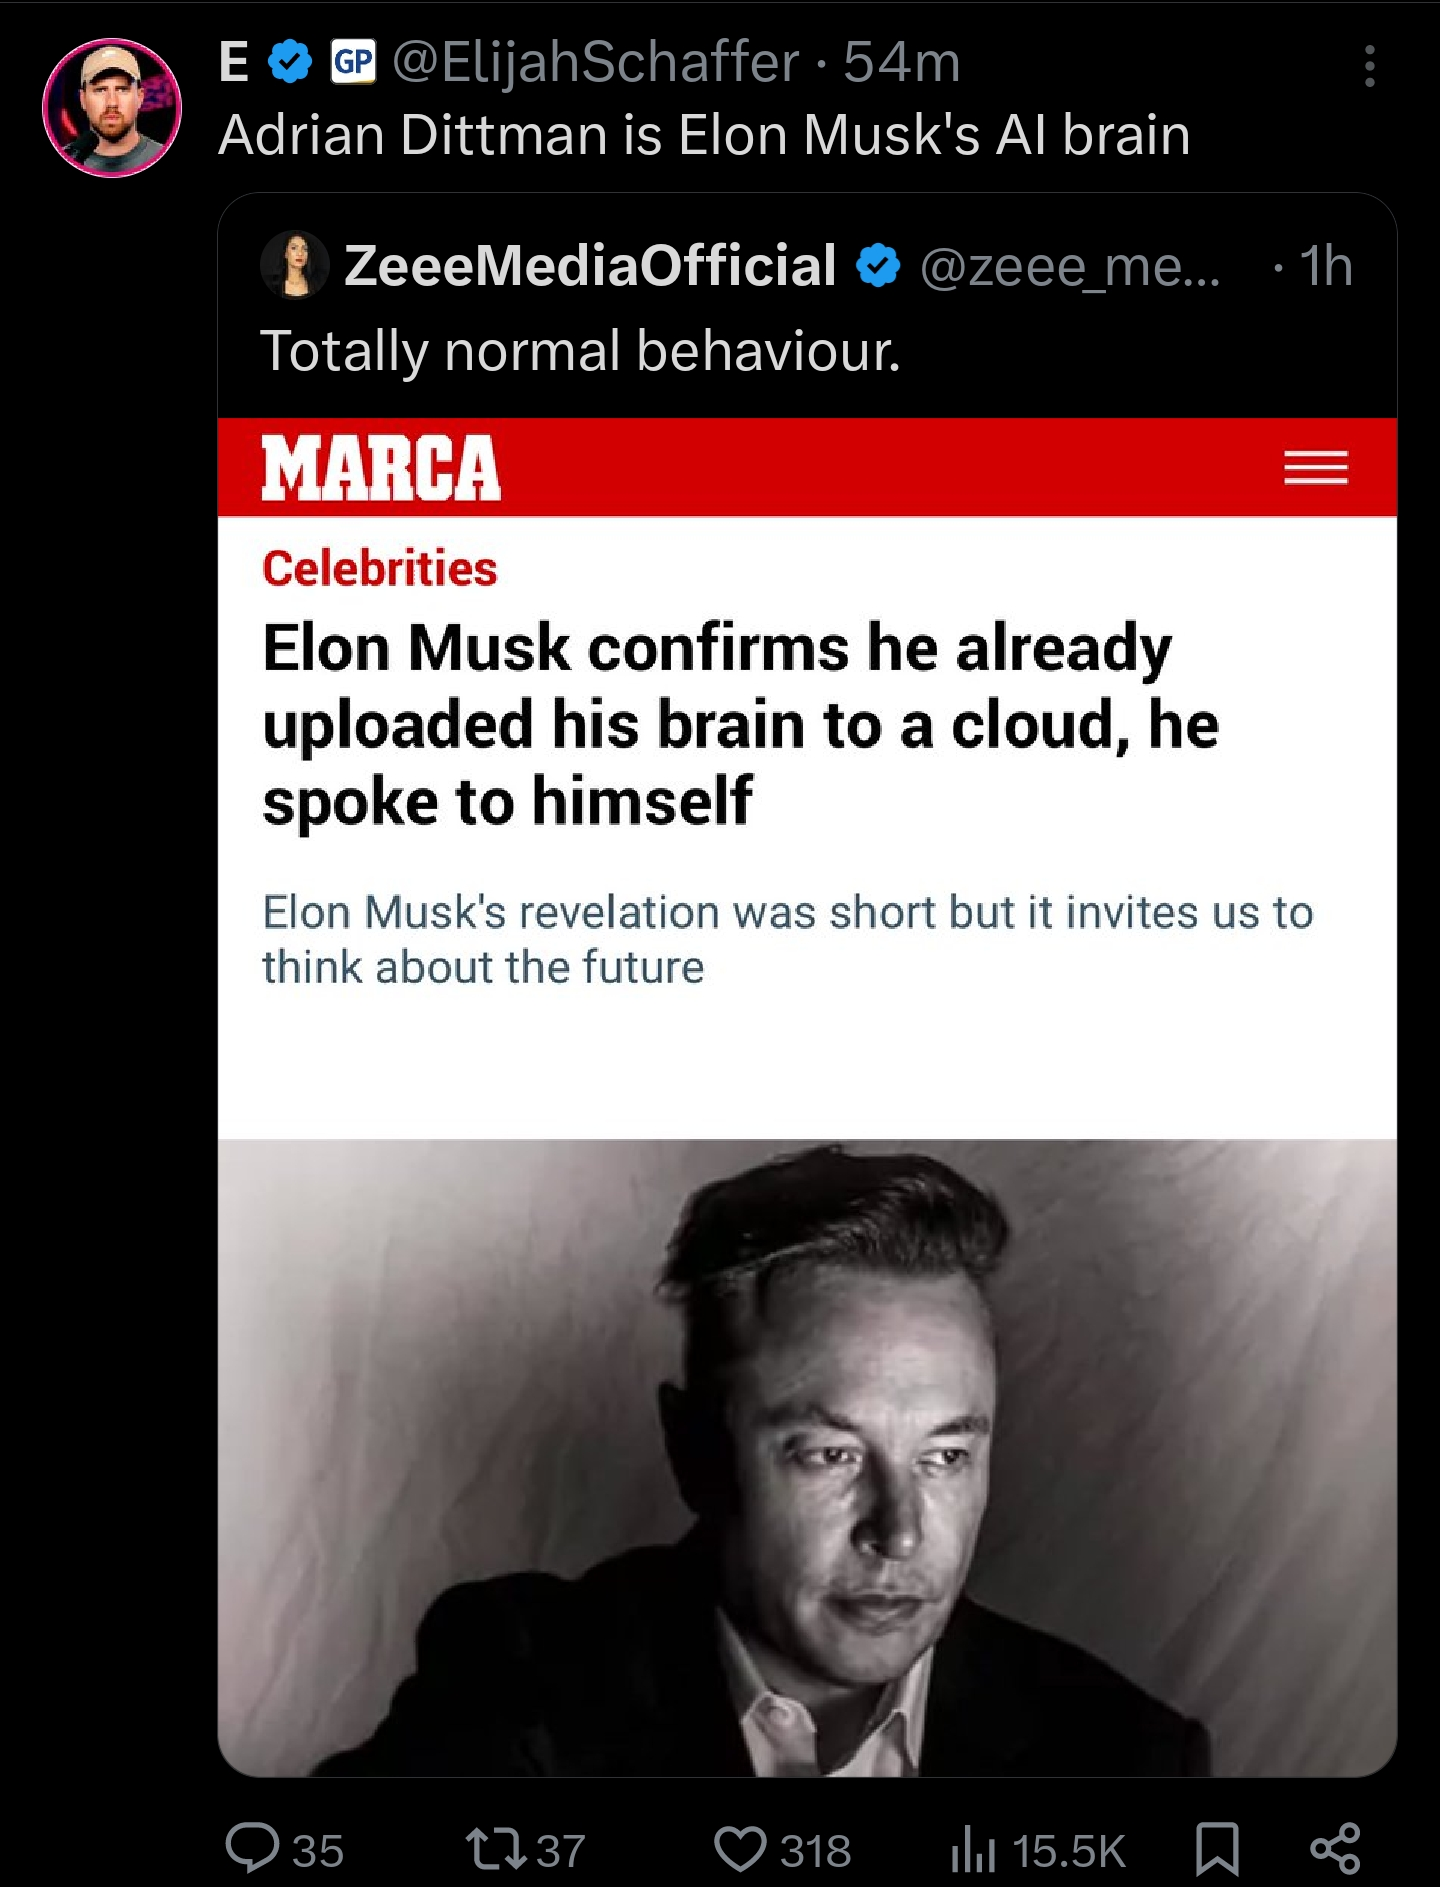Open the reply comment icon
This screenshot has height=1887, width=1440.
252,1848
